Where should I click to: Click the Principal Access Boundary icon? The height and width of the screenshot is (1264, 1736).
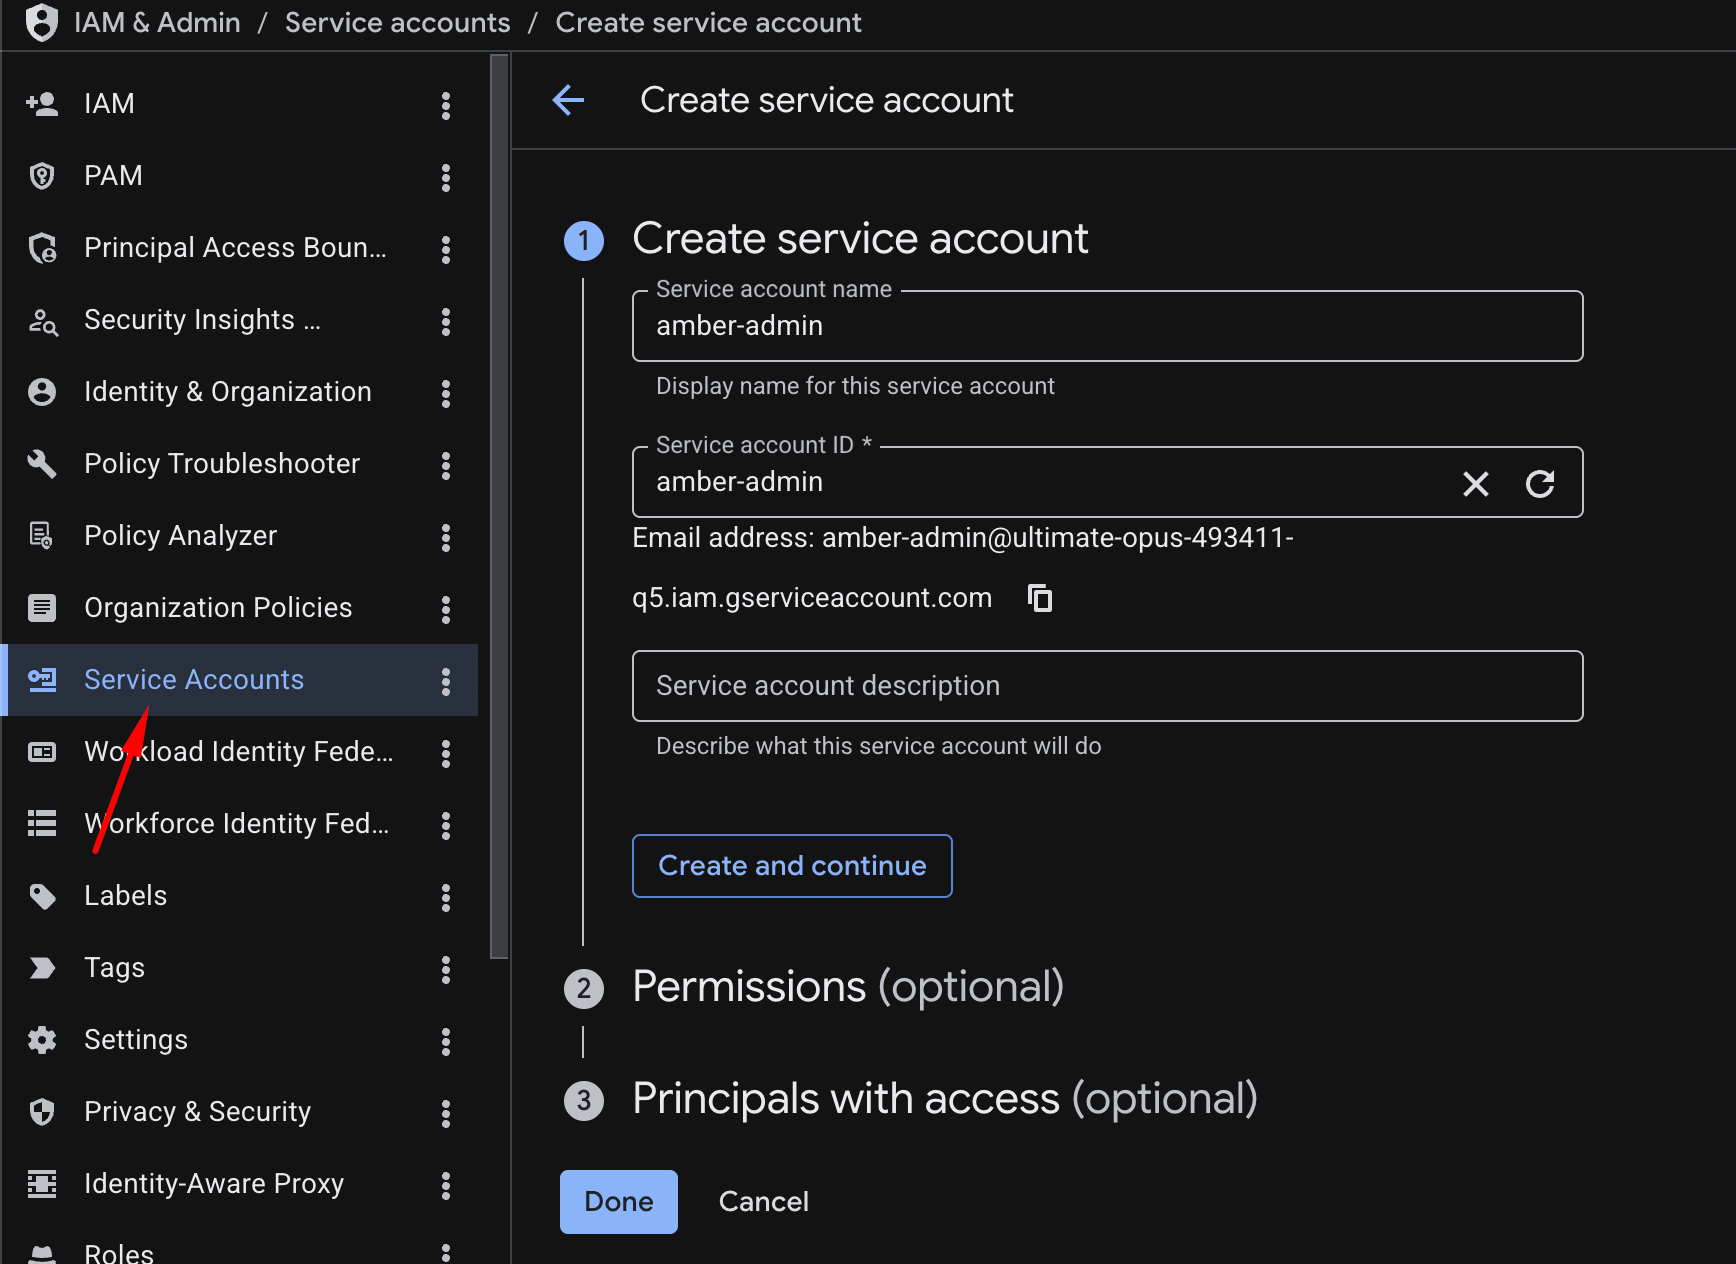[42, 248]
